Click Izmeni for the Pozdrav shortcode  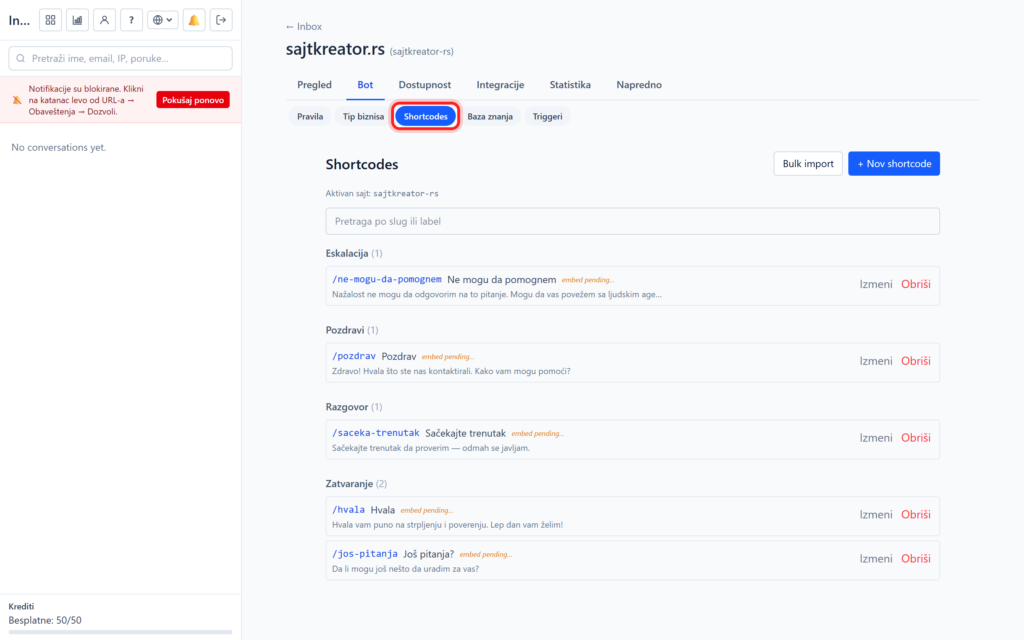click(x=876, y=361)
